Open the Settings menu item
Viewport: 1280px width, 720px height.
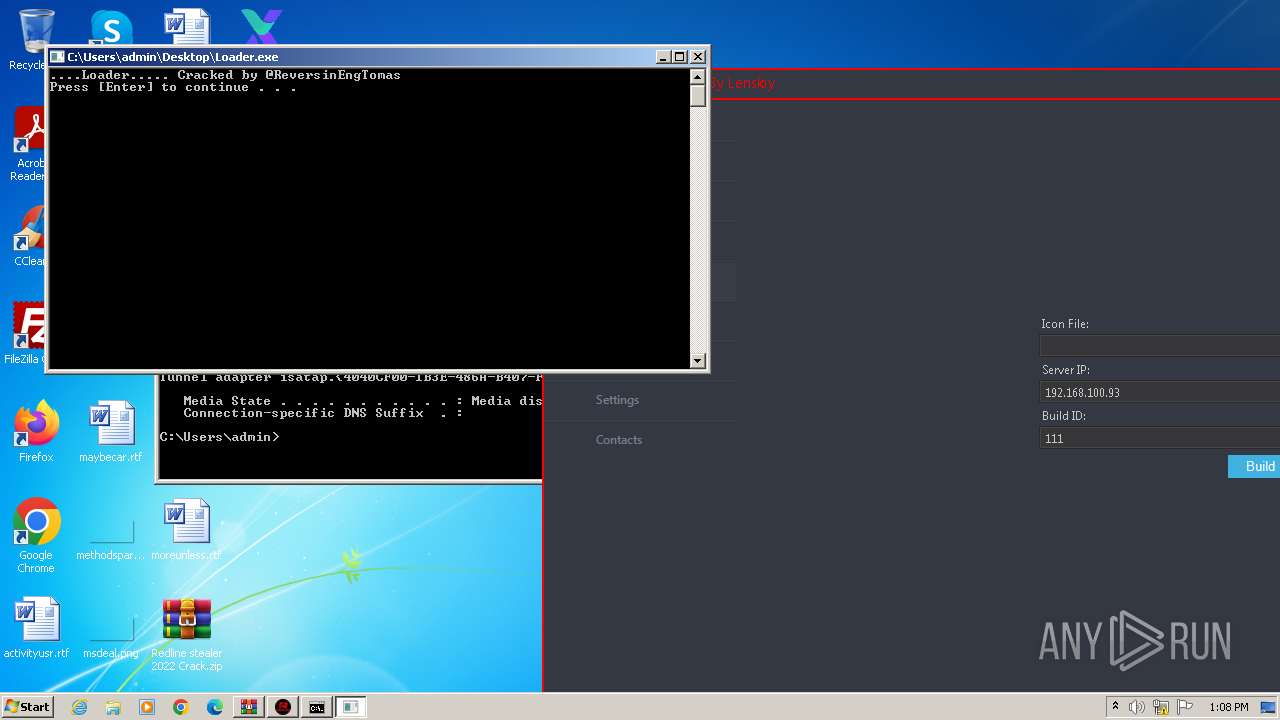617,400
